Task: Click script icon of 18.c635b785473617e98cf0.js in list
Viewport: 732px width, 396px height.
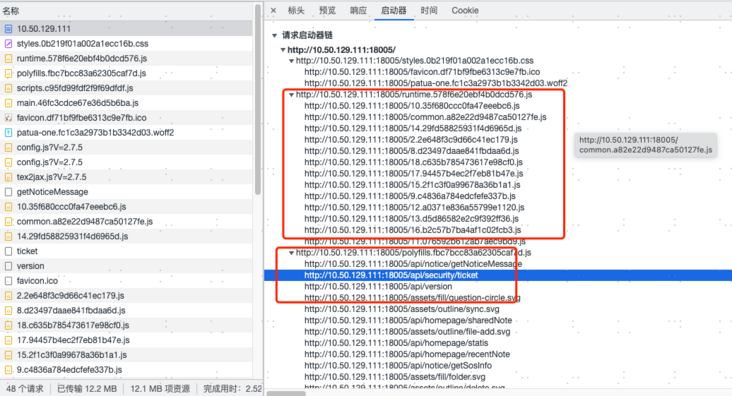Action: [x=8, y=325]
